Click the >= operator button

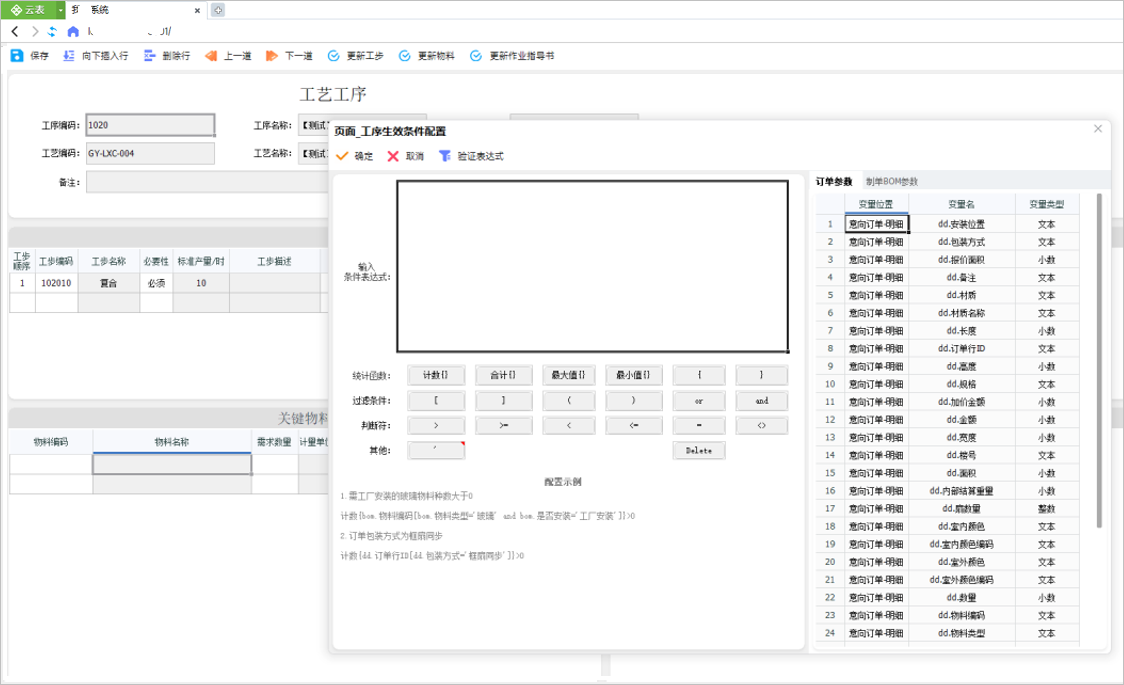click(503, 426)
